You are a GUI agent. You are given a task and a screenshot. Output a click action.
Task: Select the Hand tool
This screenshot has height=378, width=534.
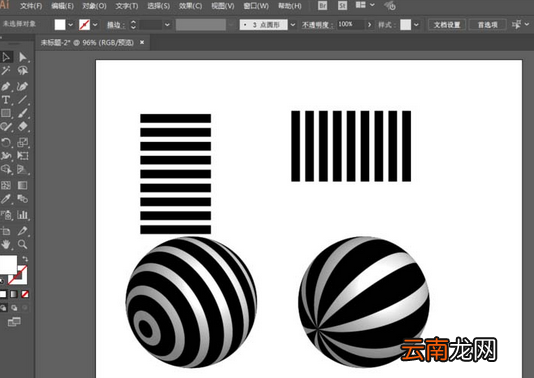coord(6,245)
